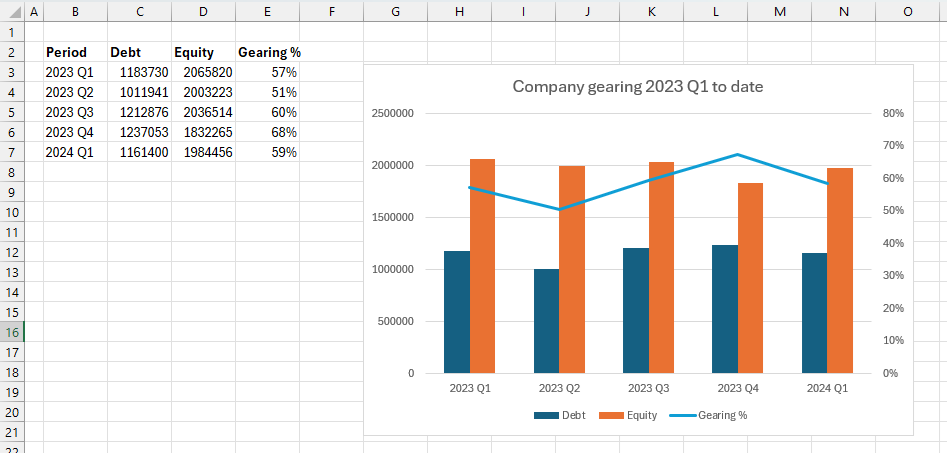947x453 pixels.
Task: Select column header C
Action: coord(139,11)
